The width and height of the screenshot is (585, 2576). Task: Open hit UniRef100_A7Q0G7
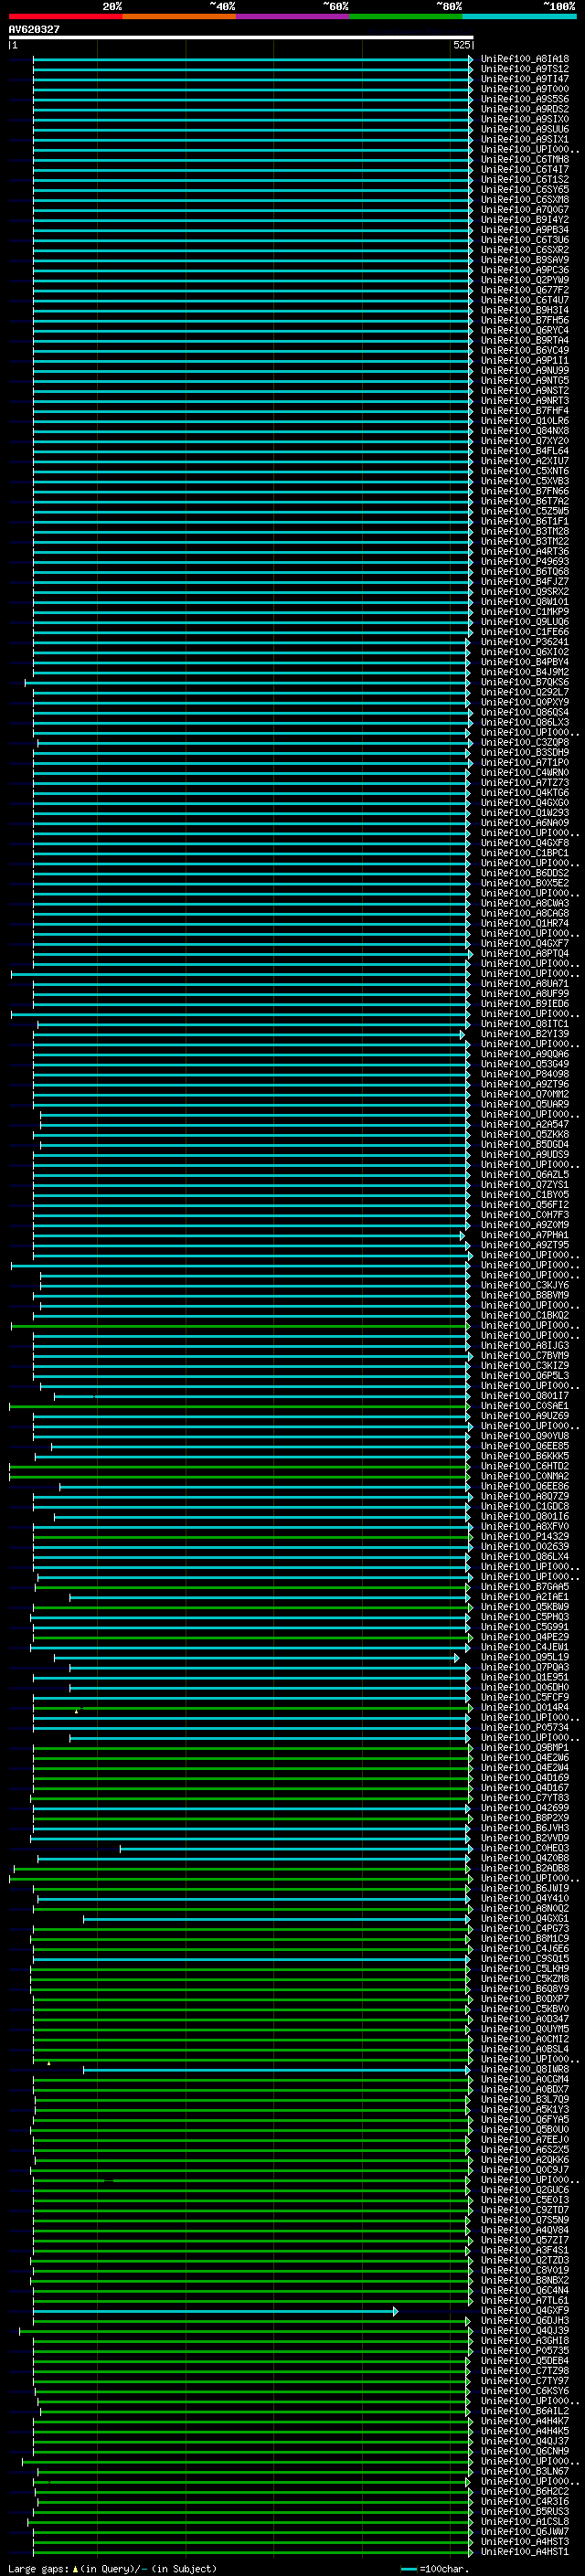click(524, 210)
